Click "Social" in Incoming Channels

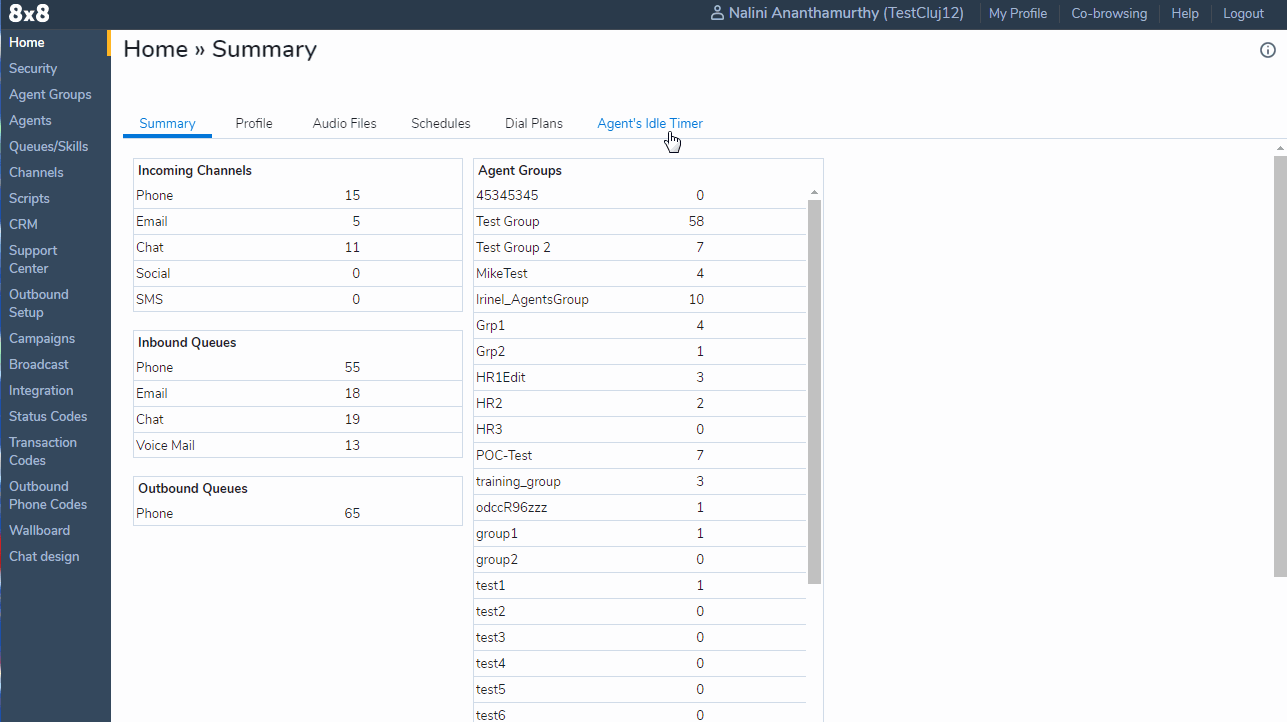click(153, 273)
